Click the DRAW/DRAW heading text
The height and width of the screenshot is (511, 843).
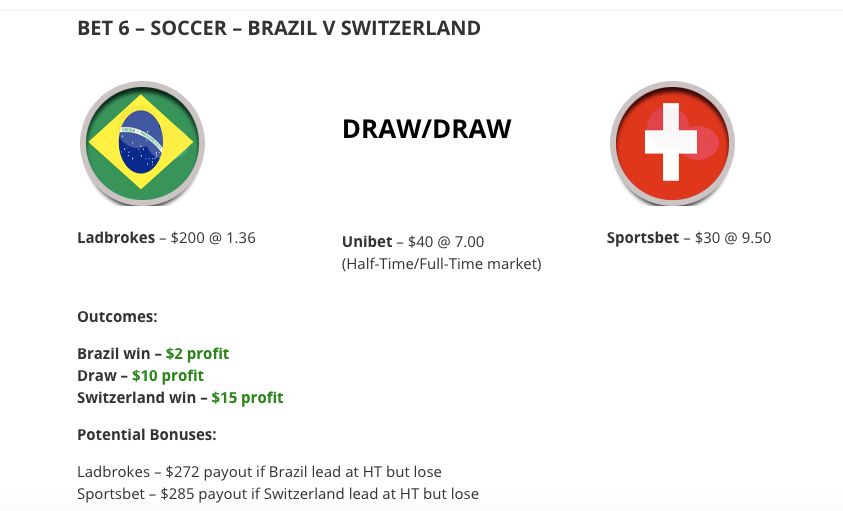(426, 129)
